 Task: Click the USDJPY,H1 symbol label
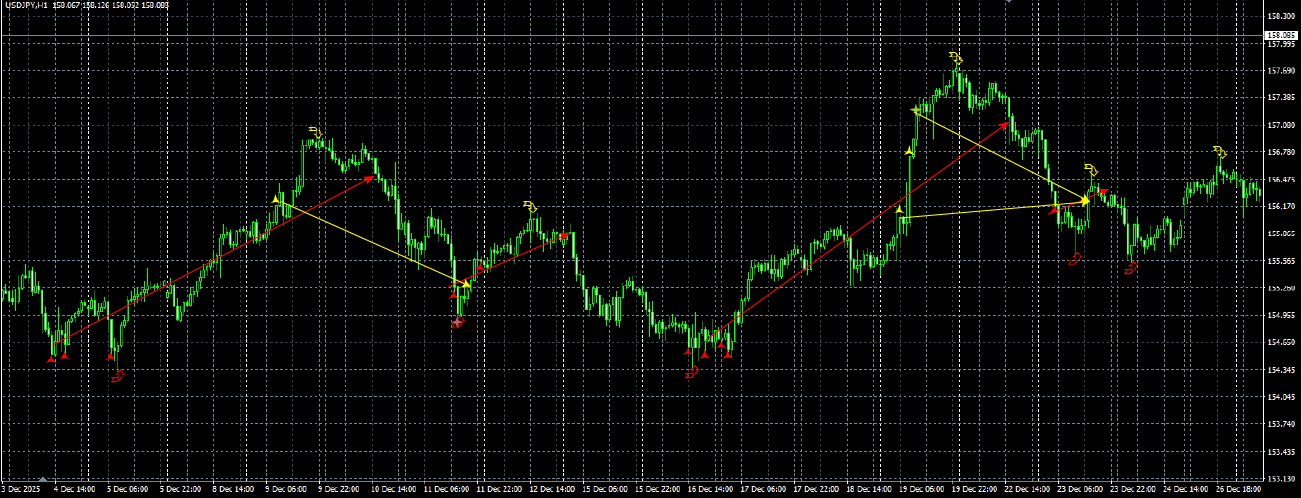pos(27,5)
